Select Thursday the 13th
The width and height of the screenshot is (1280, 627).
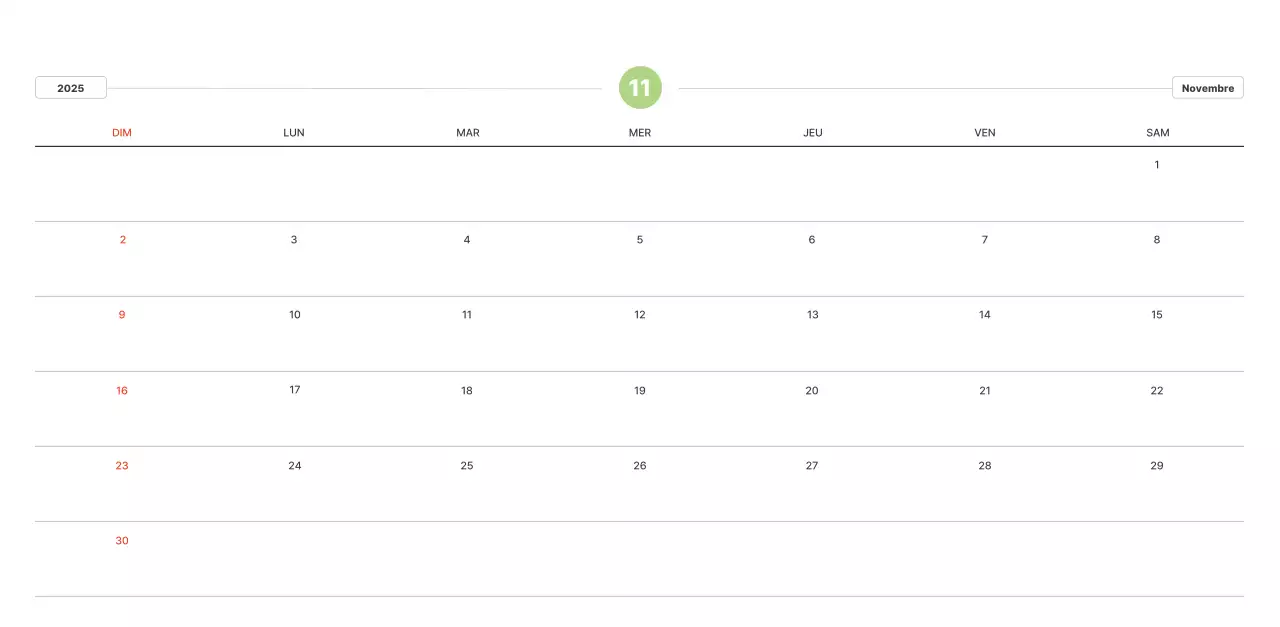[x=812, y=315]
